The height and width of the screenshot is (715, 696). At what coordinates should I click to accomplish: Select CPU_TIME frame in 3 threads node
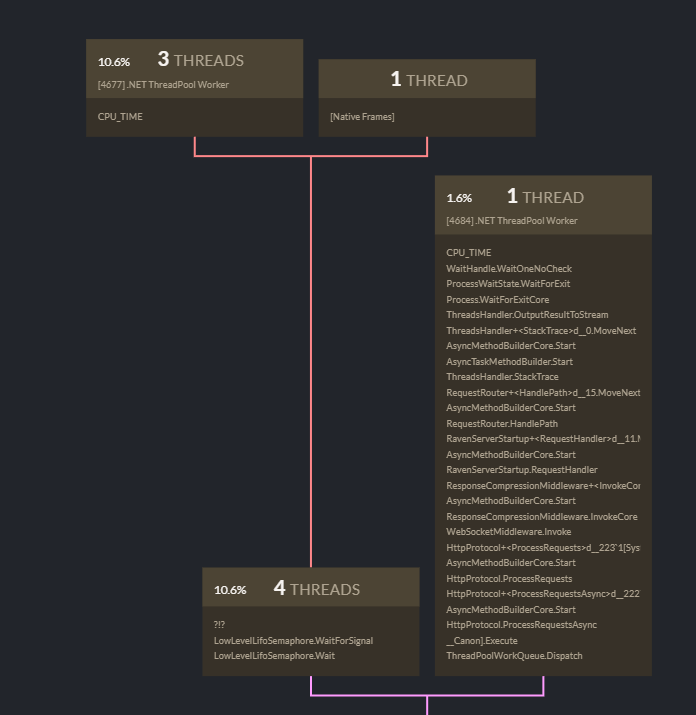(x=120, y=117)
